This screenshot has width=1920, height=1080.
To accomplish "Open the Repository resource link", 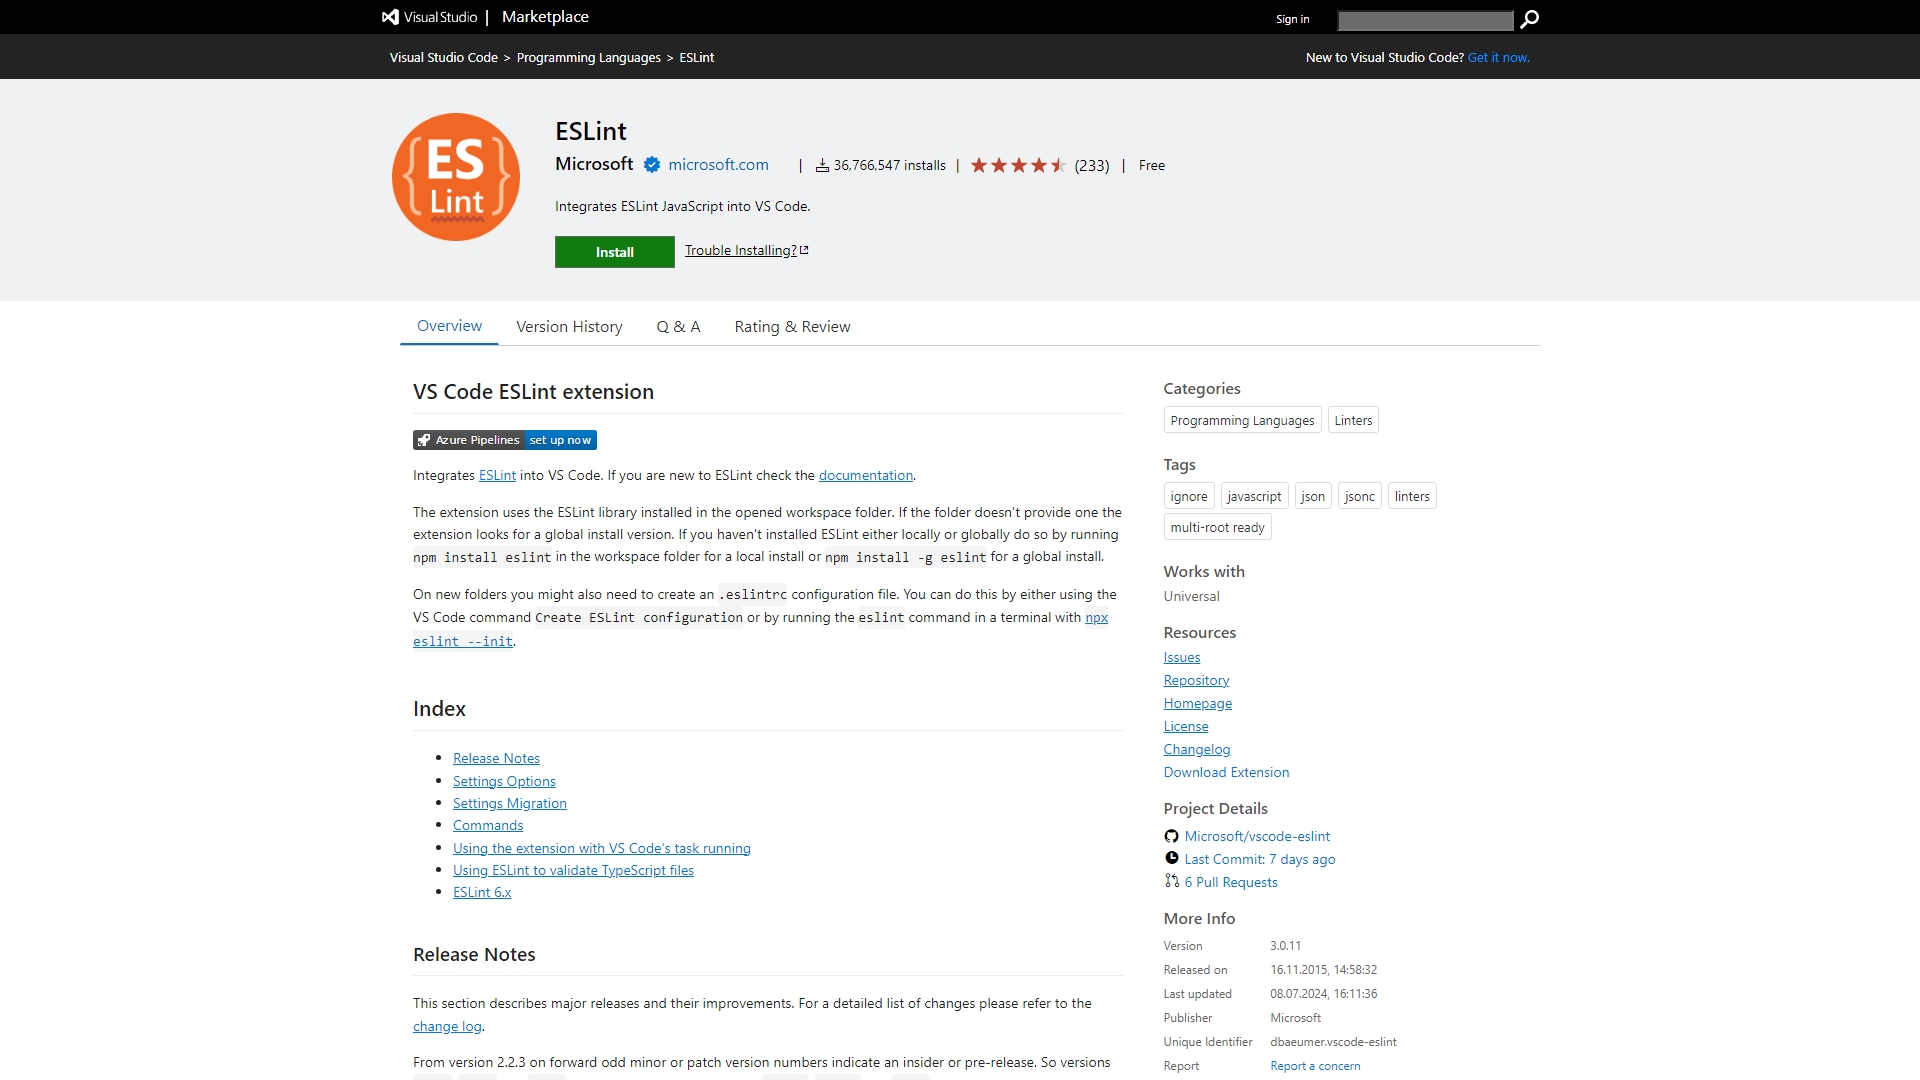I will [1196, 680].
